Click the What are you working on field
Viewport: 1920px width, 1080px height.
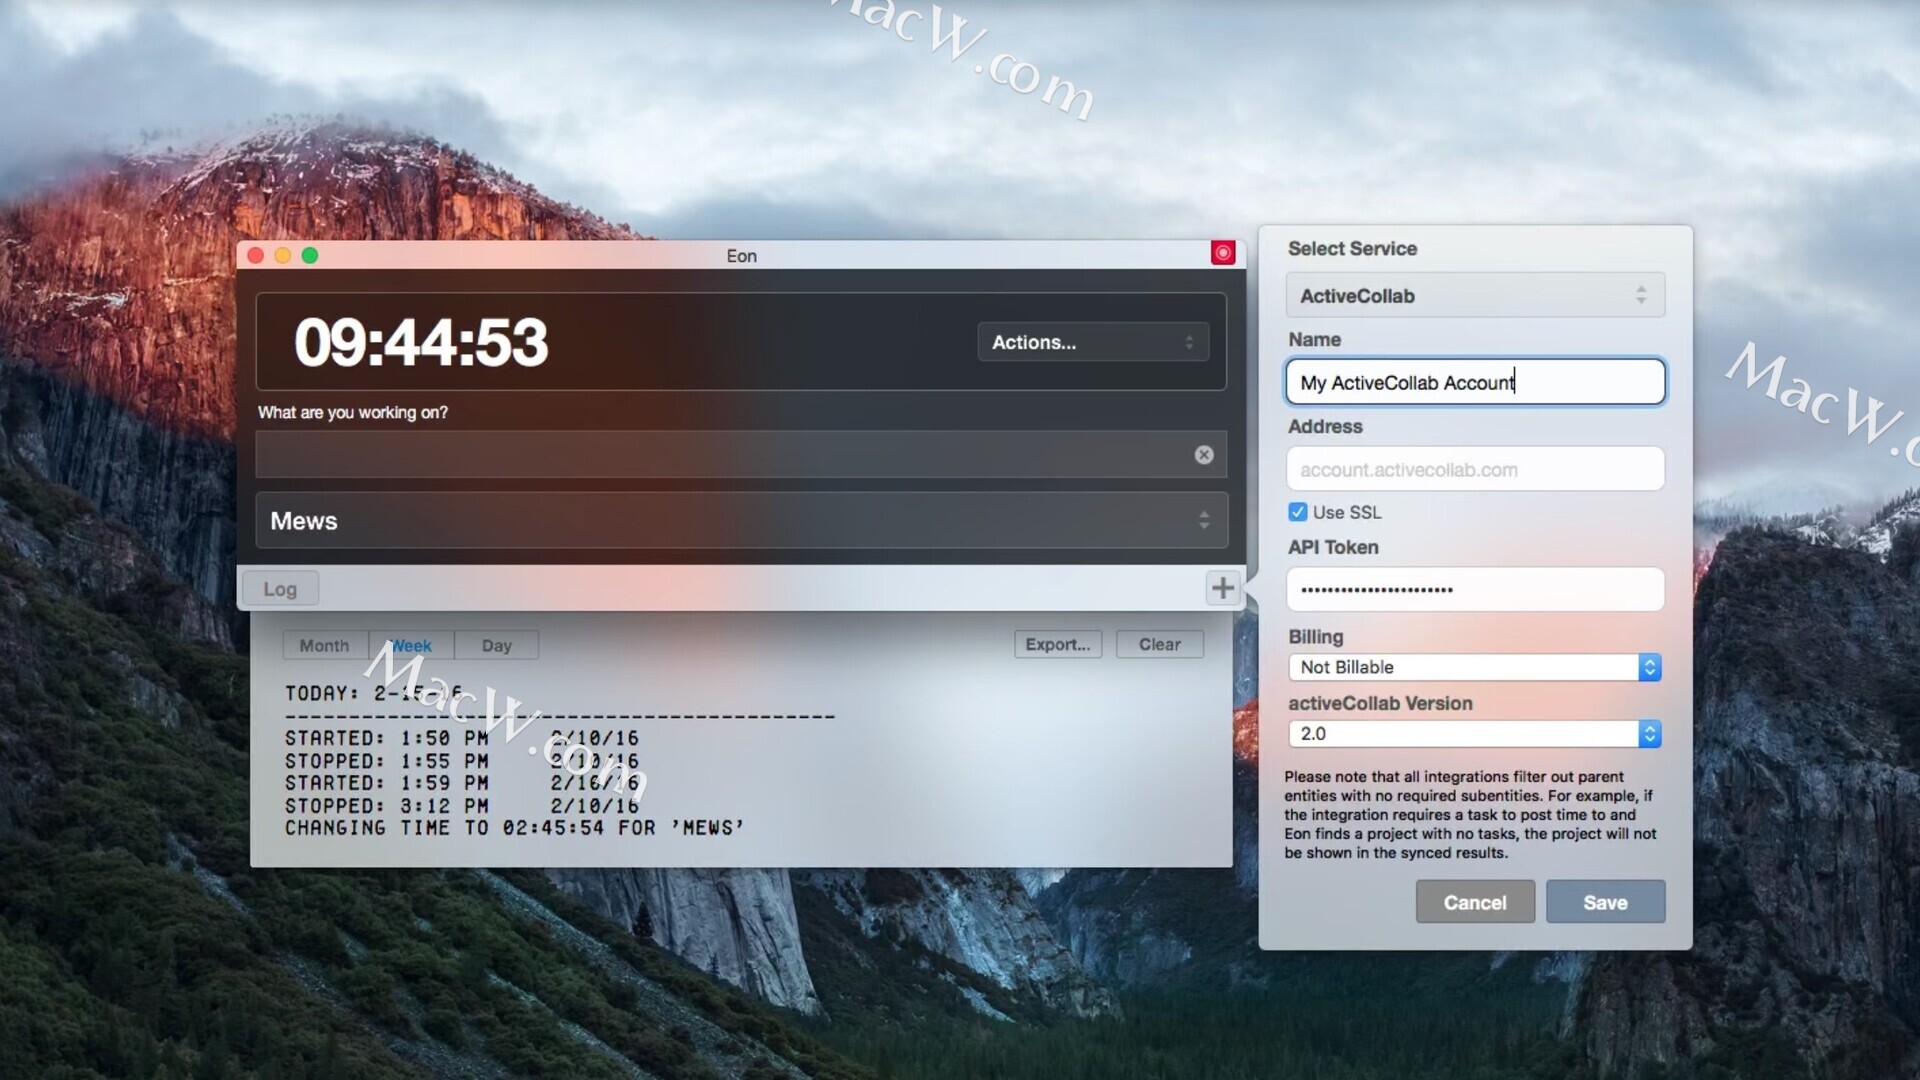[x=741, y=455]
